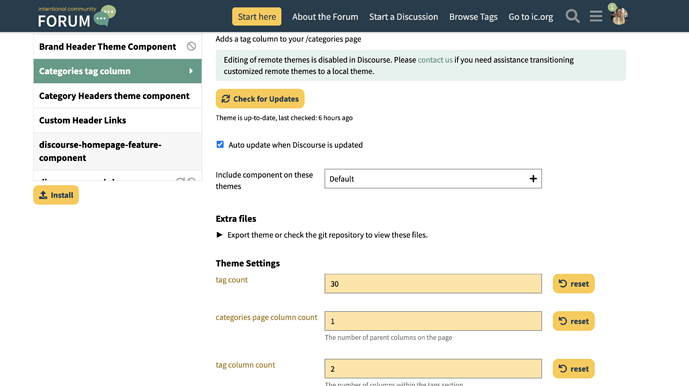
Task: Open the hamburger menu icon
Action: tap(596, 16)
